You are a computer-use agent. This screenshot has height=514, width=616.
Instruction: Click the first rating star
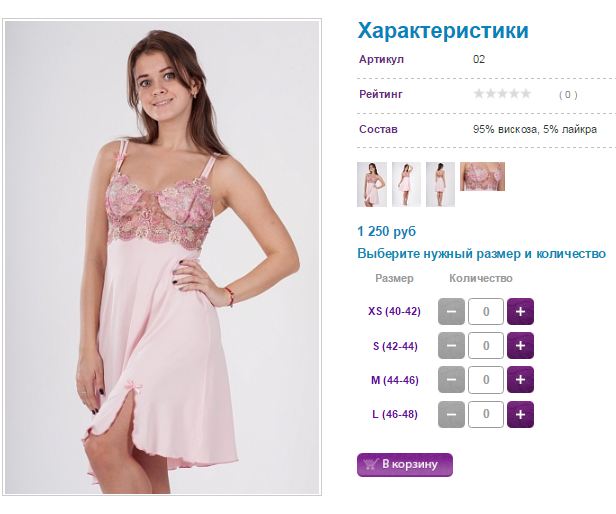[479, 94]
